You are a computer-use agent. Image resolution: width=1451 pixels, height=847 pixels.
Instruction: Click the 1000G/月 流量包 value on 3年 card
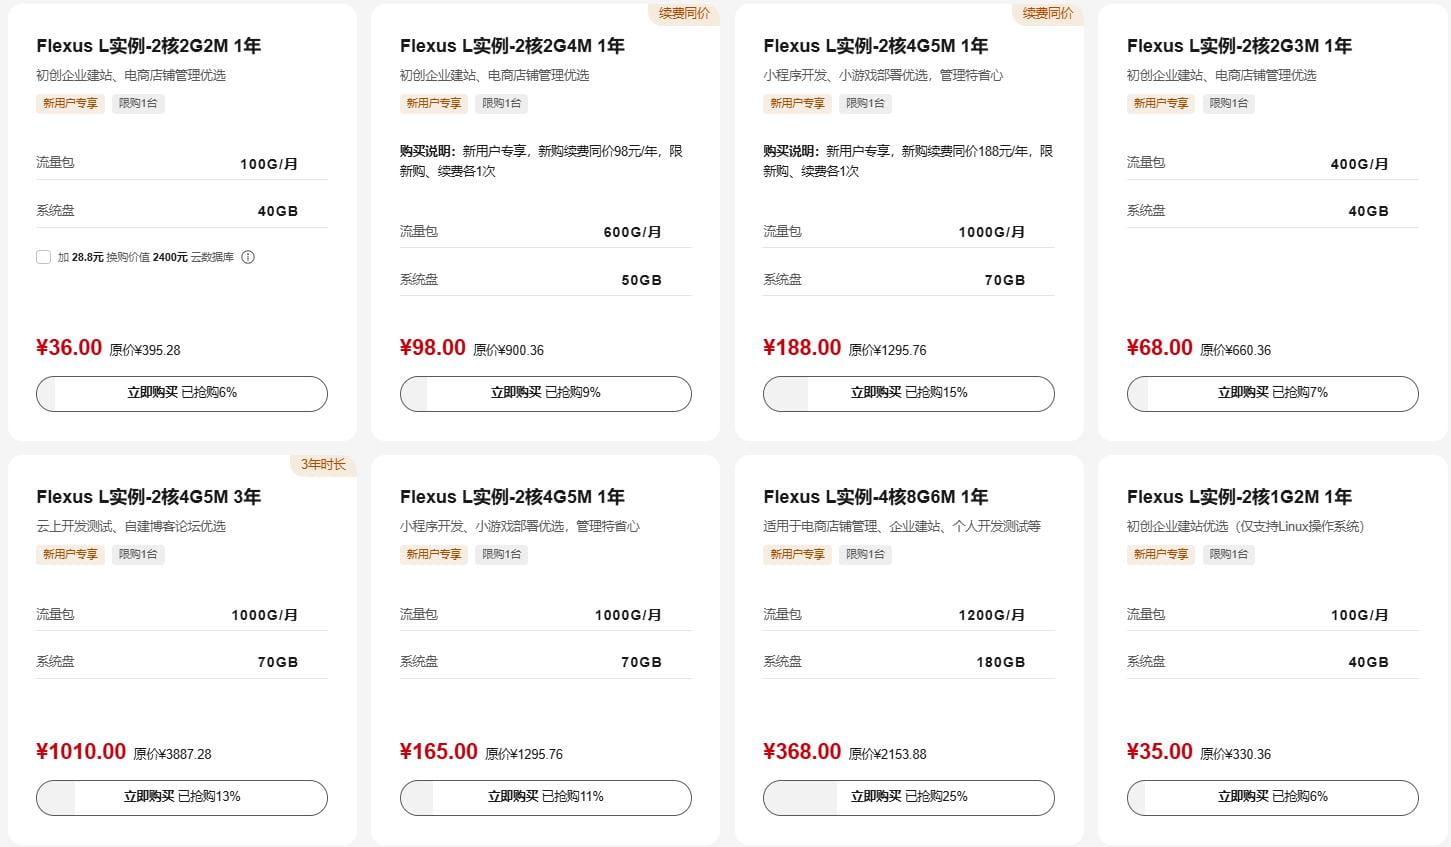click(265, 614)
